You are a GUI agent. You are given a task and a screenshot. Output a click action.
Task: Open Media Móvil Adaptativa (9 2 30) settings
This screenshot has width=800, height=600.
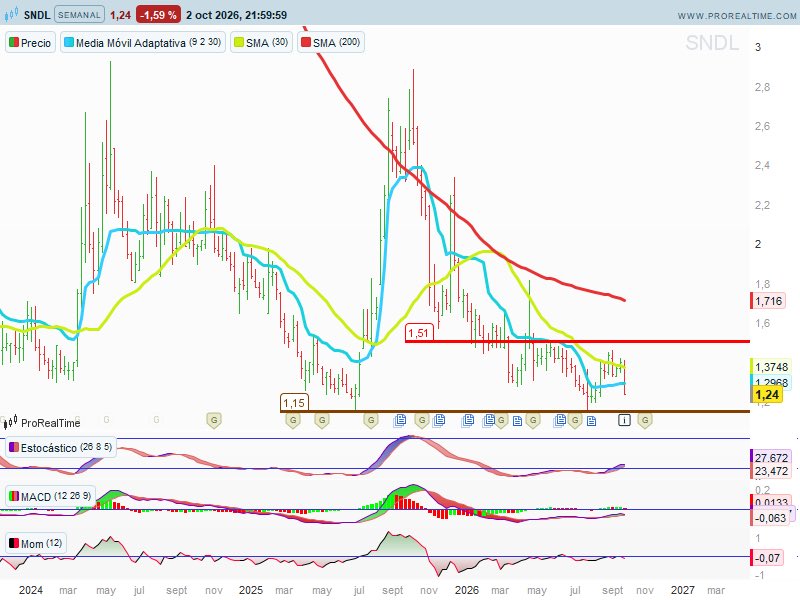click(143, 42)
